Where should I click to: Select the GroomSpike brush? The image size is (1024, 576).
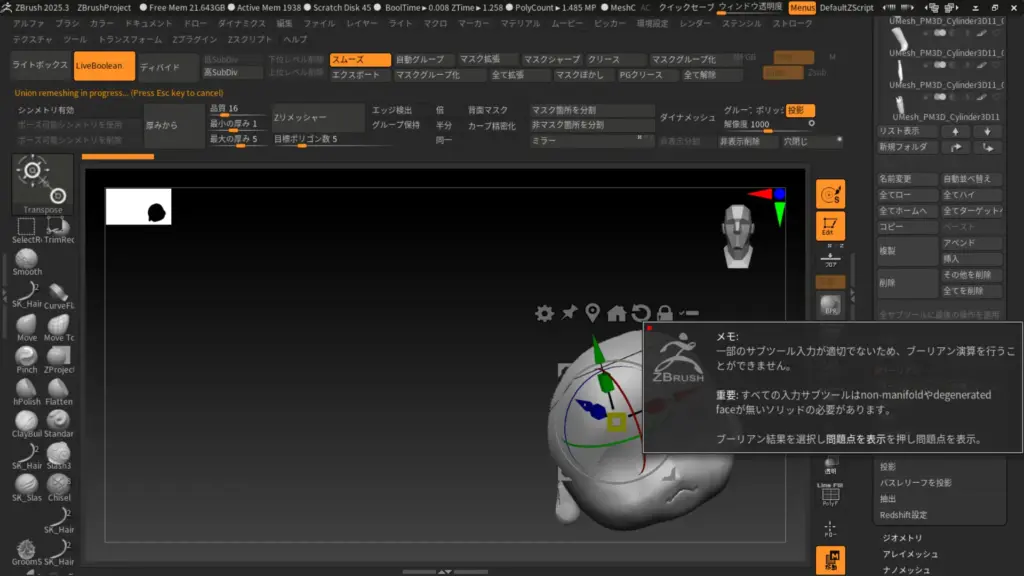[27, 552]
